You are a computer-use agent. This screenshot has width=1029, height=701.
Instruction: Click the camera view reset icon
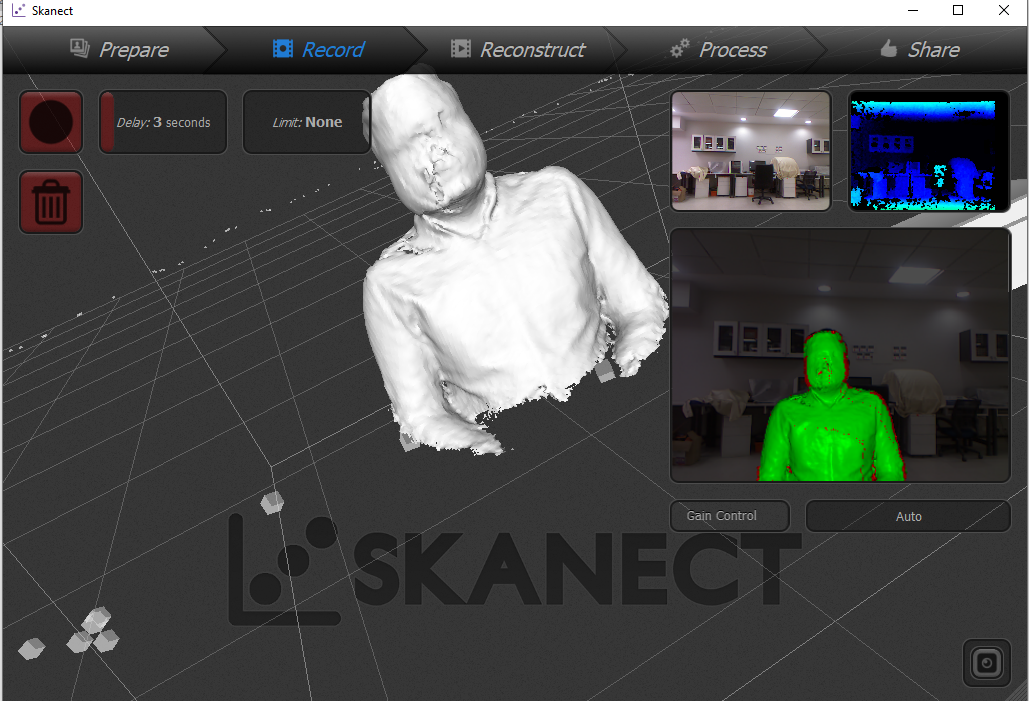tap(986, 663)
